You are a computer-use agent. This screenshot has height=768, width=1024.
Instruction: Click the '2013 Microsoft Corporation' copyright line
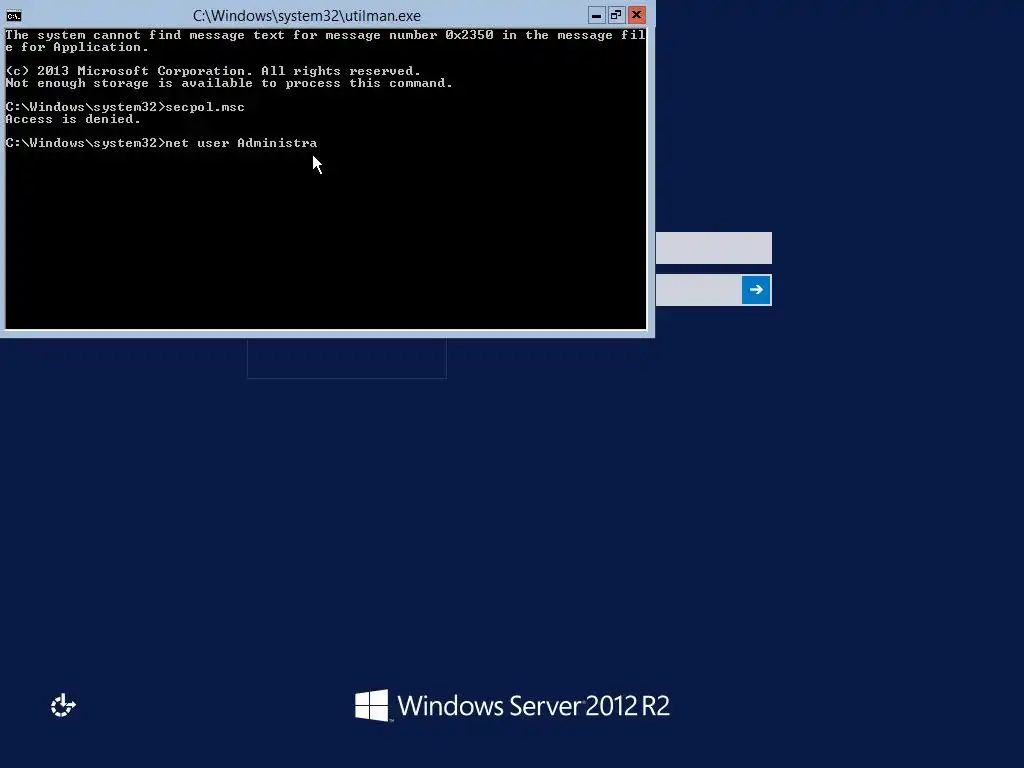pos(213,71)
